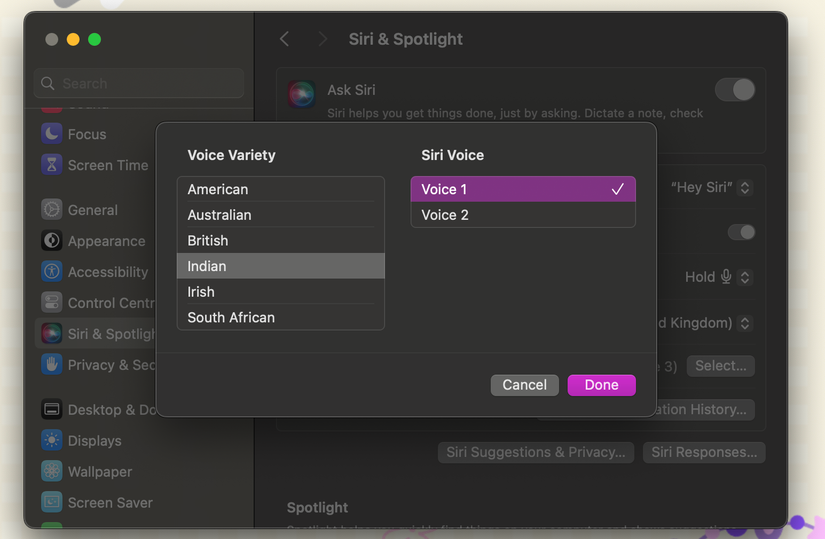This screenshot has height=539, width=825.
Task: Select American voice variety
Action: click(x=280, y=189)
